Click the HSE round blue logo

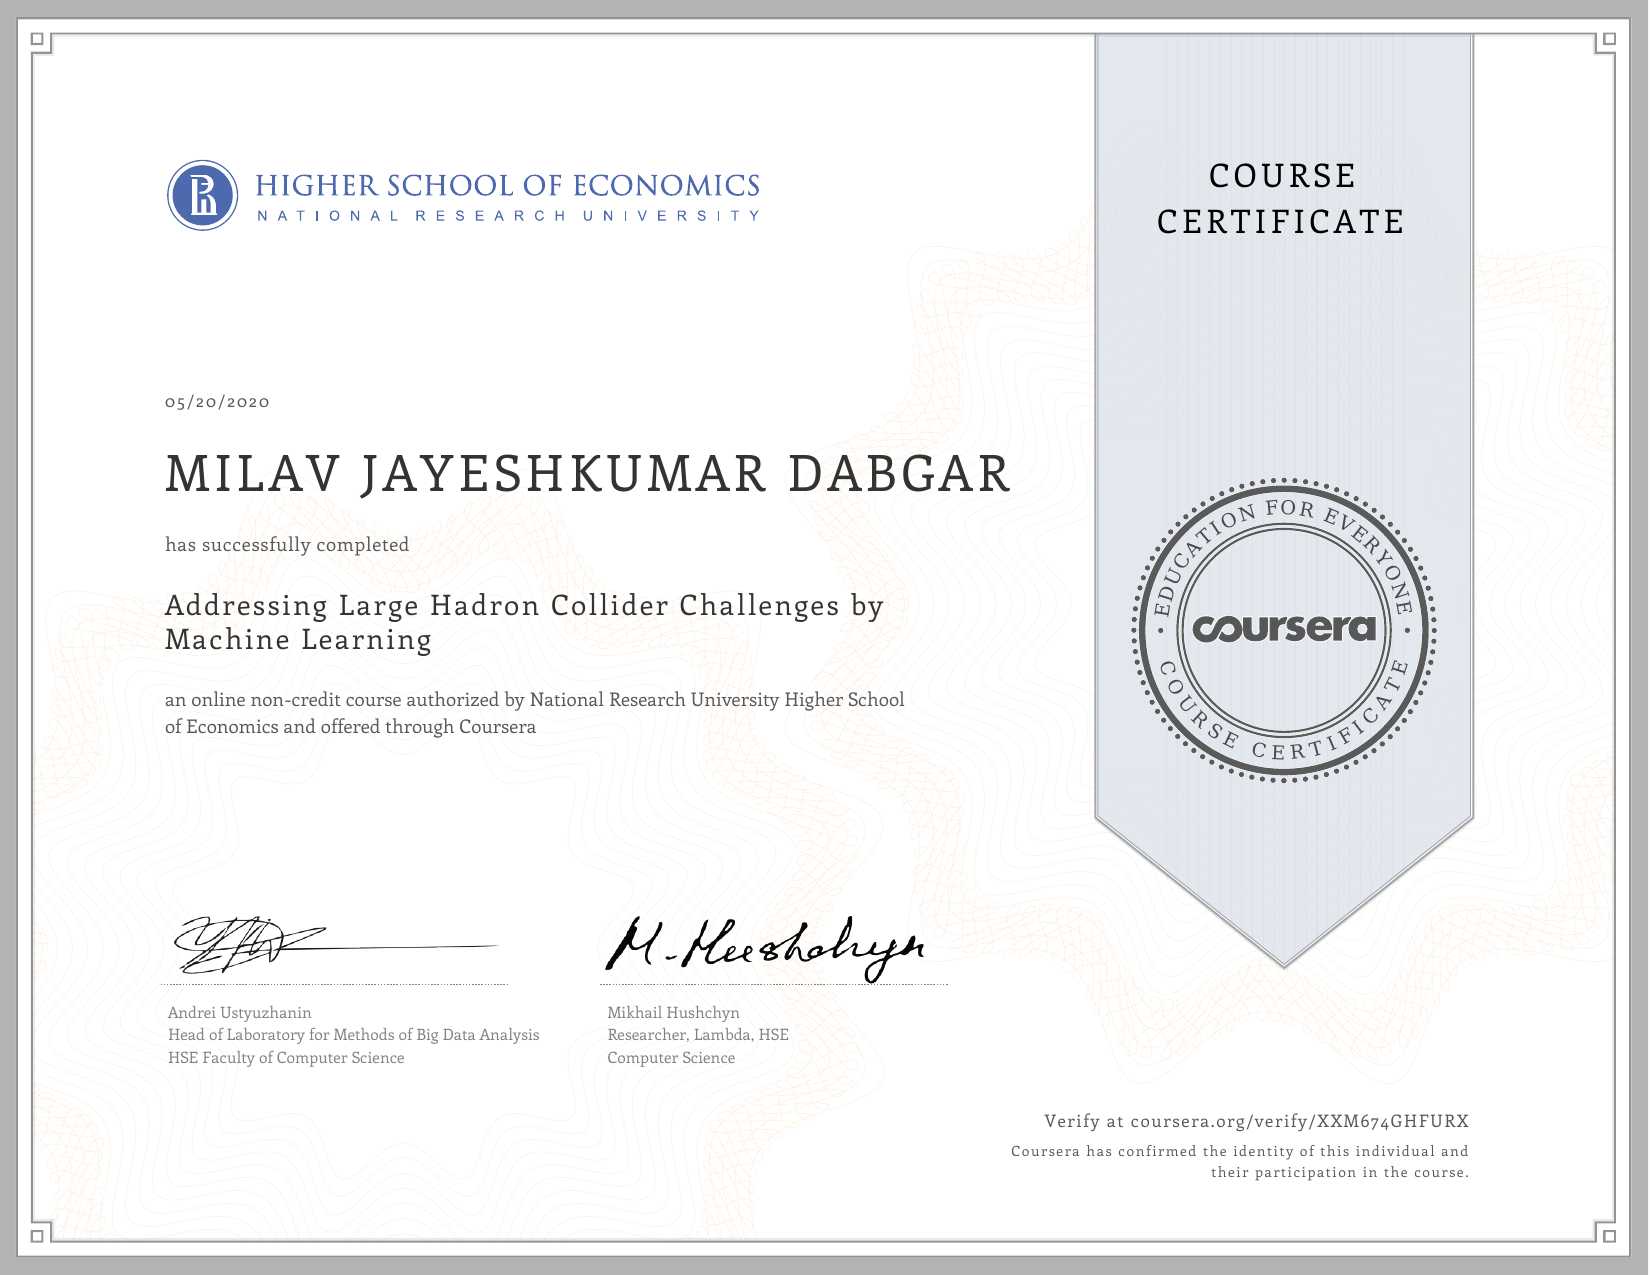click(x=203, y=195)
